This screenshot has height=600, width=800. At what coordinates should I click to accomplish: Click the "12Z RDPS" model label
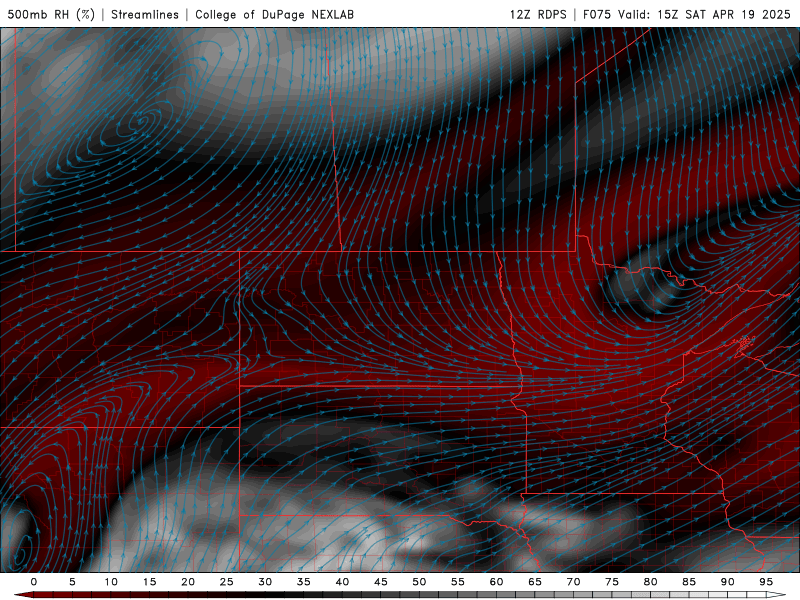pyautogui.click(x=538, y=14)
